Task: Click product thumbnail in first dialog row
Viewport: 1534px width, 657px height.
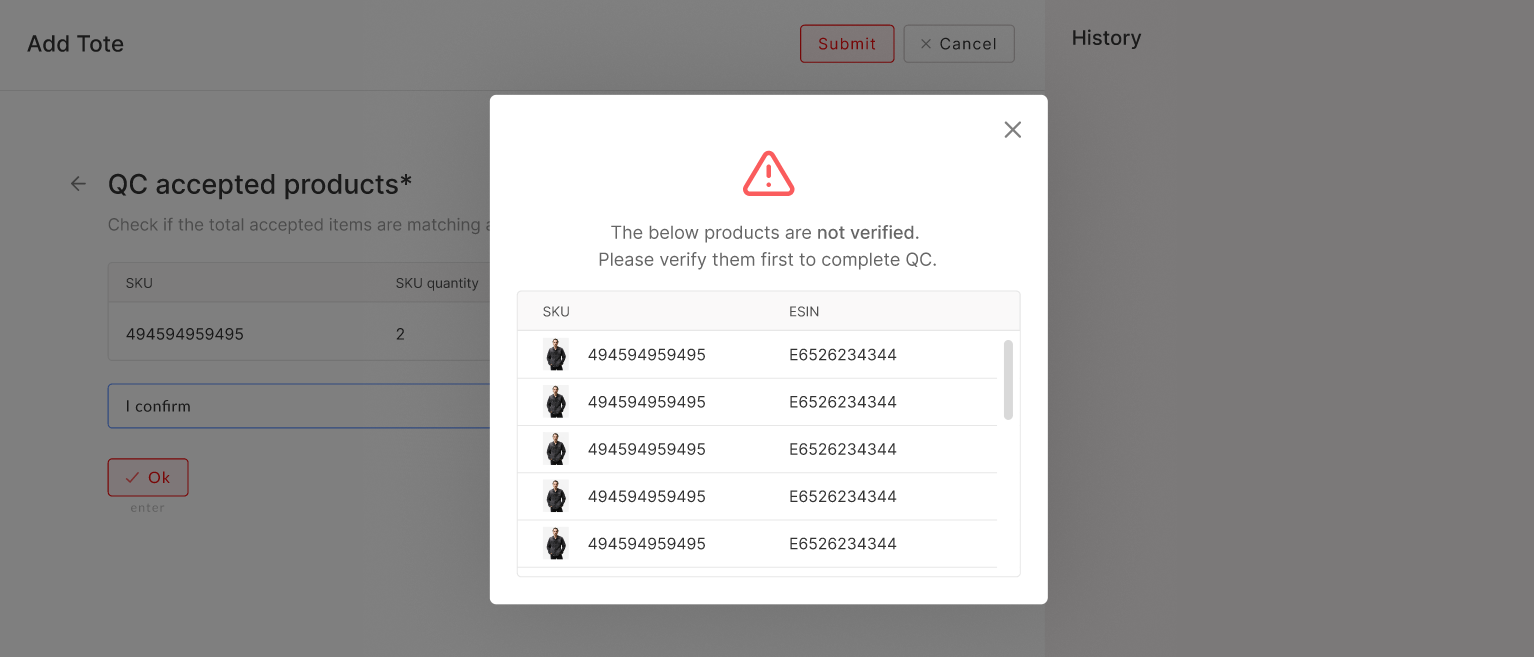Action: coord(556,355)
